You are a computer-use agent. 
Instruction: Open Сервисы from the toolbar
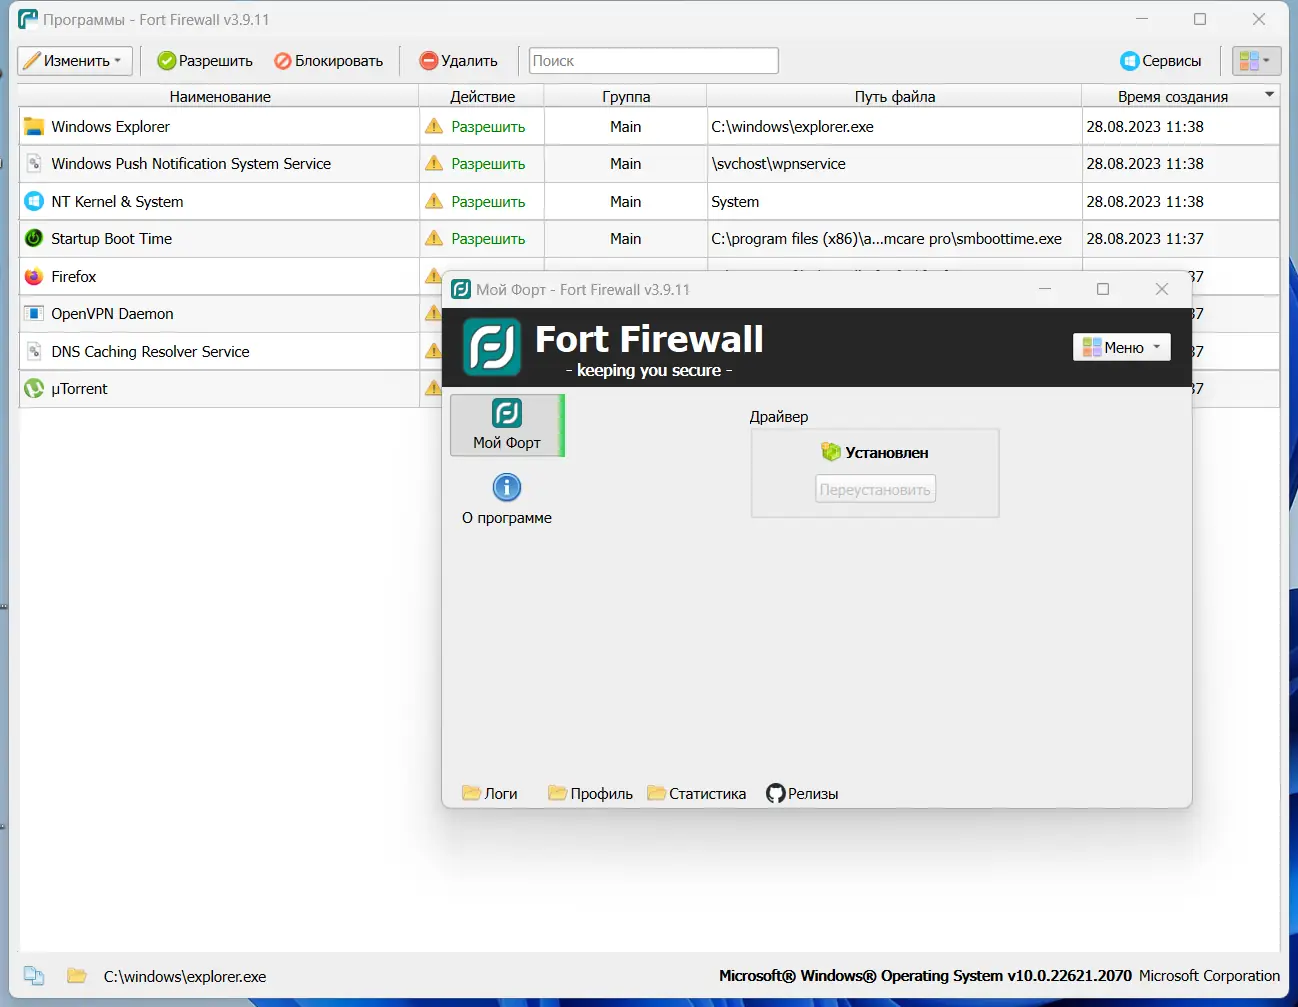click(1161, 61)
